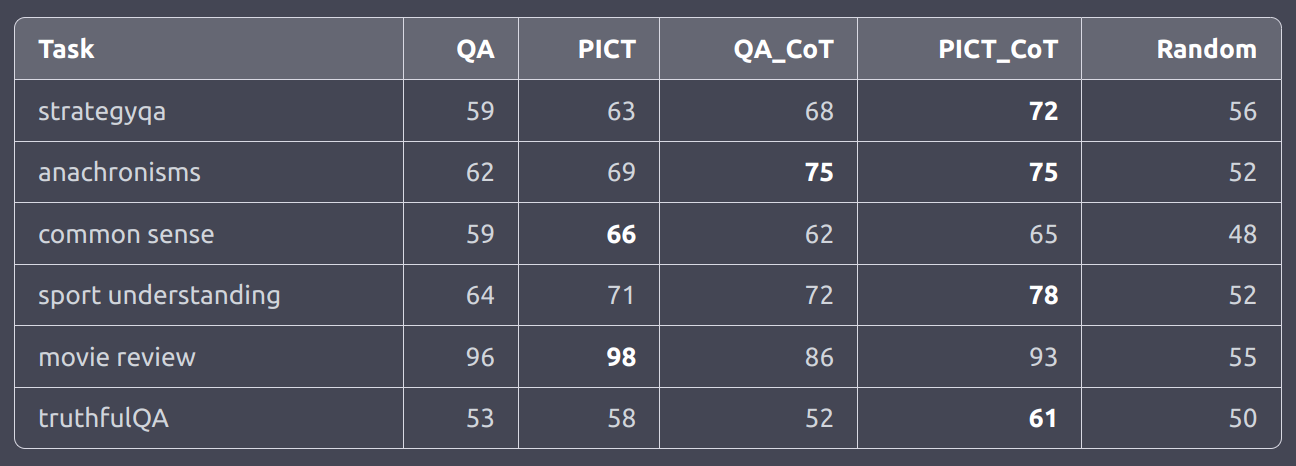1296x466 pixels.
Task: Select the PICT column header
Action: 607,49
